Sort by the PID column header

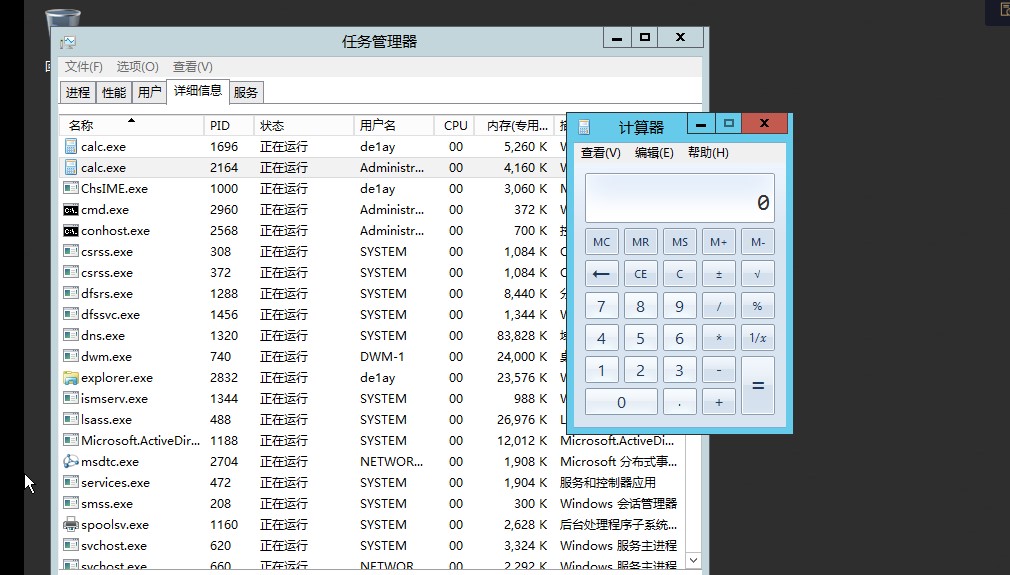pos(229,125)
